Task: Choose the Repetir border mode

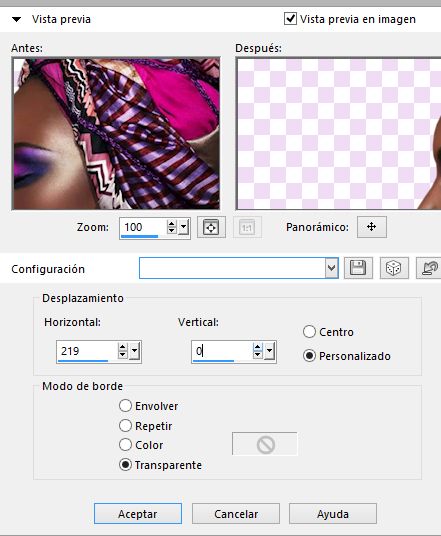Action: pos(125,426)
